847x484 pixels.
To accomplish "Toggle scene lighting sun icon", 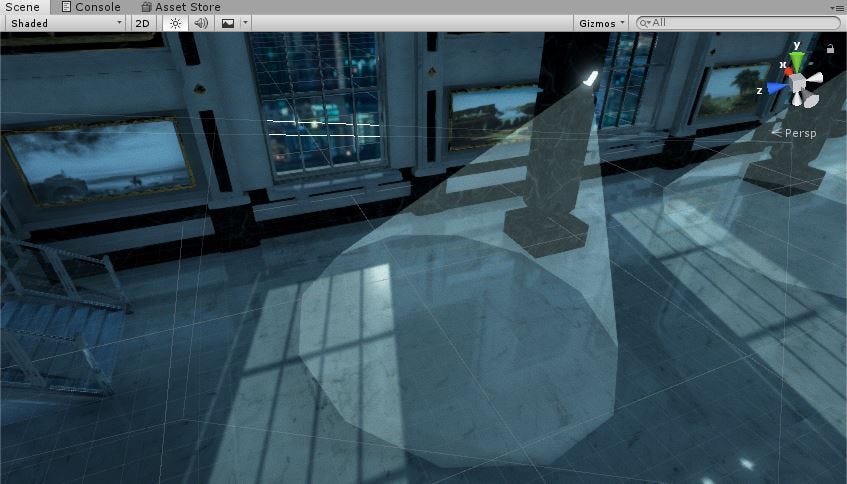I will pos(175,23).
